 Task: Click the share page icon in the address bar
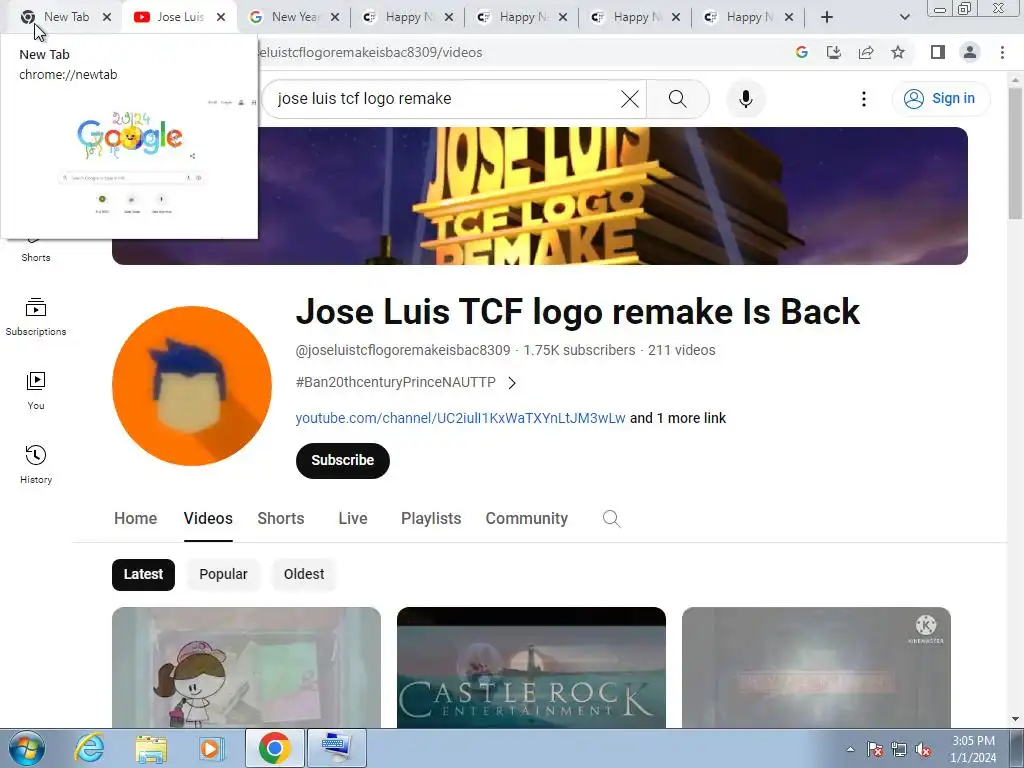point(866,52)
